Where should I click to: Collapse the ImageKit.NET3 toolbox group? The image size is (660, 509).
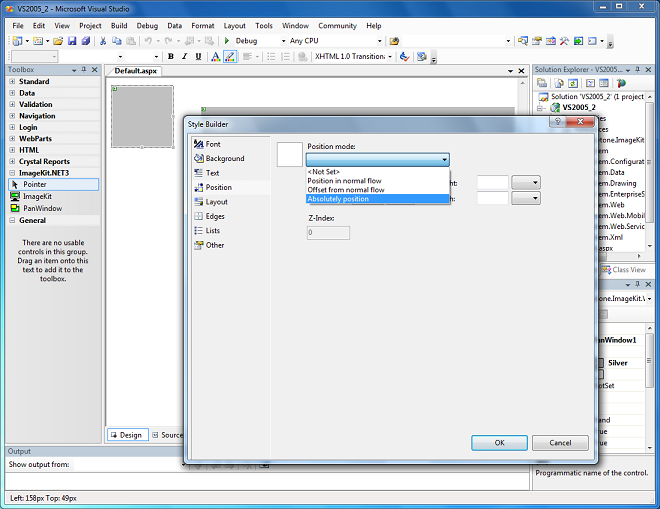[12, 173]
